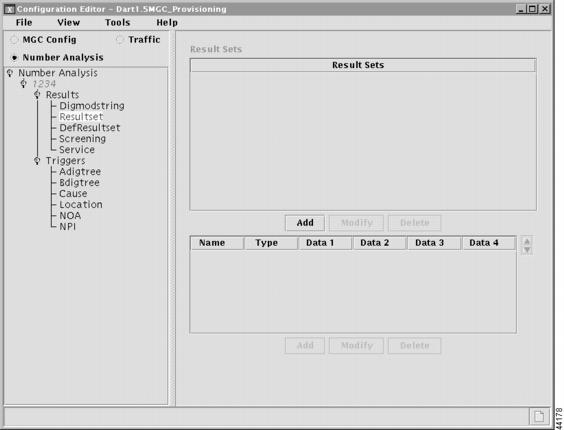The height and width of the screenshot is (430, 564).
Task: Select 1234 in the tree
Action: click(x=44, y=84)
